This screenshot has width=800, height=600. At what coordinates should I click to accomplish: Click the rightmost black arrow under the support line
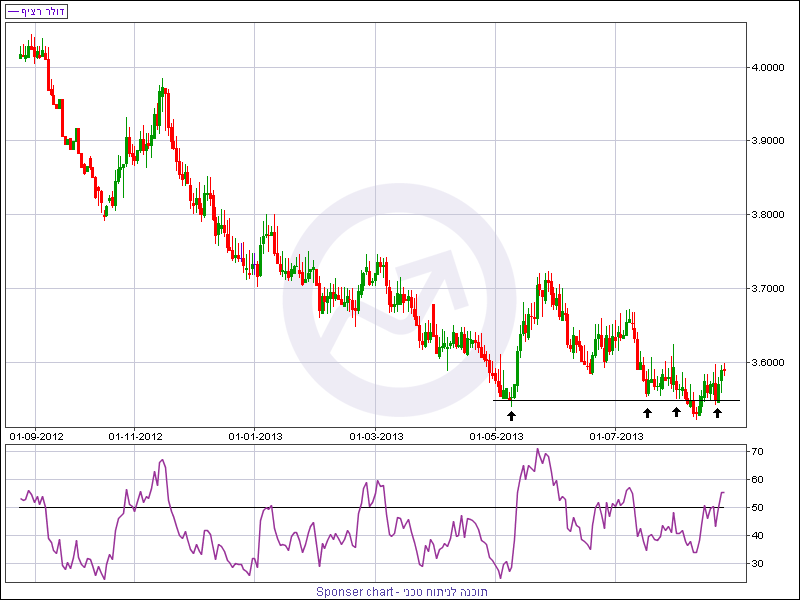click(717, 412)
